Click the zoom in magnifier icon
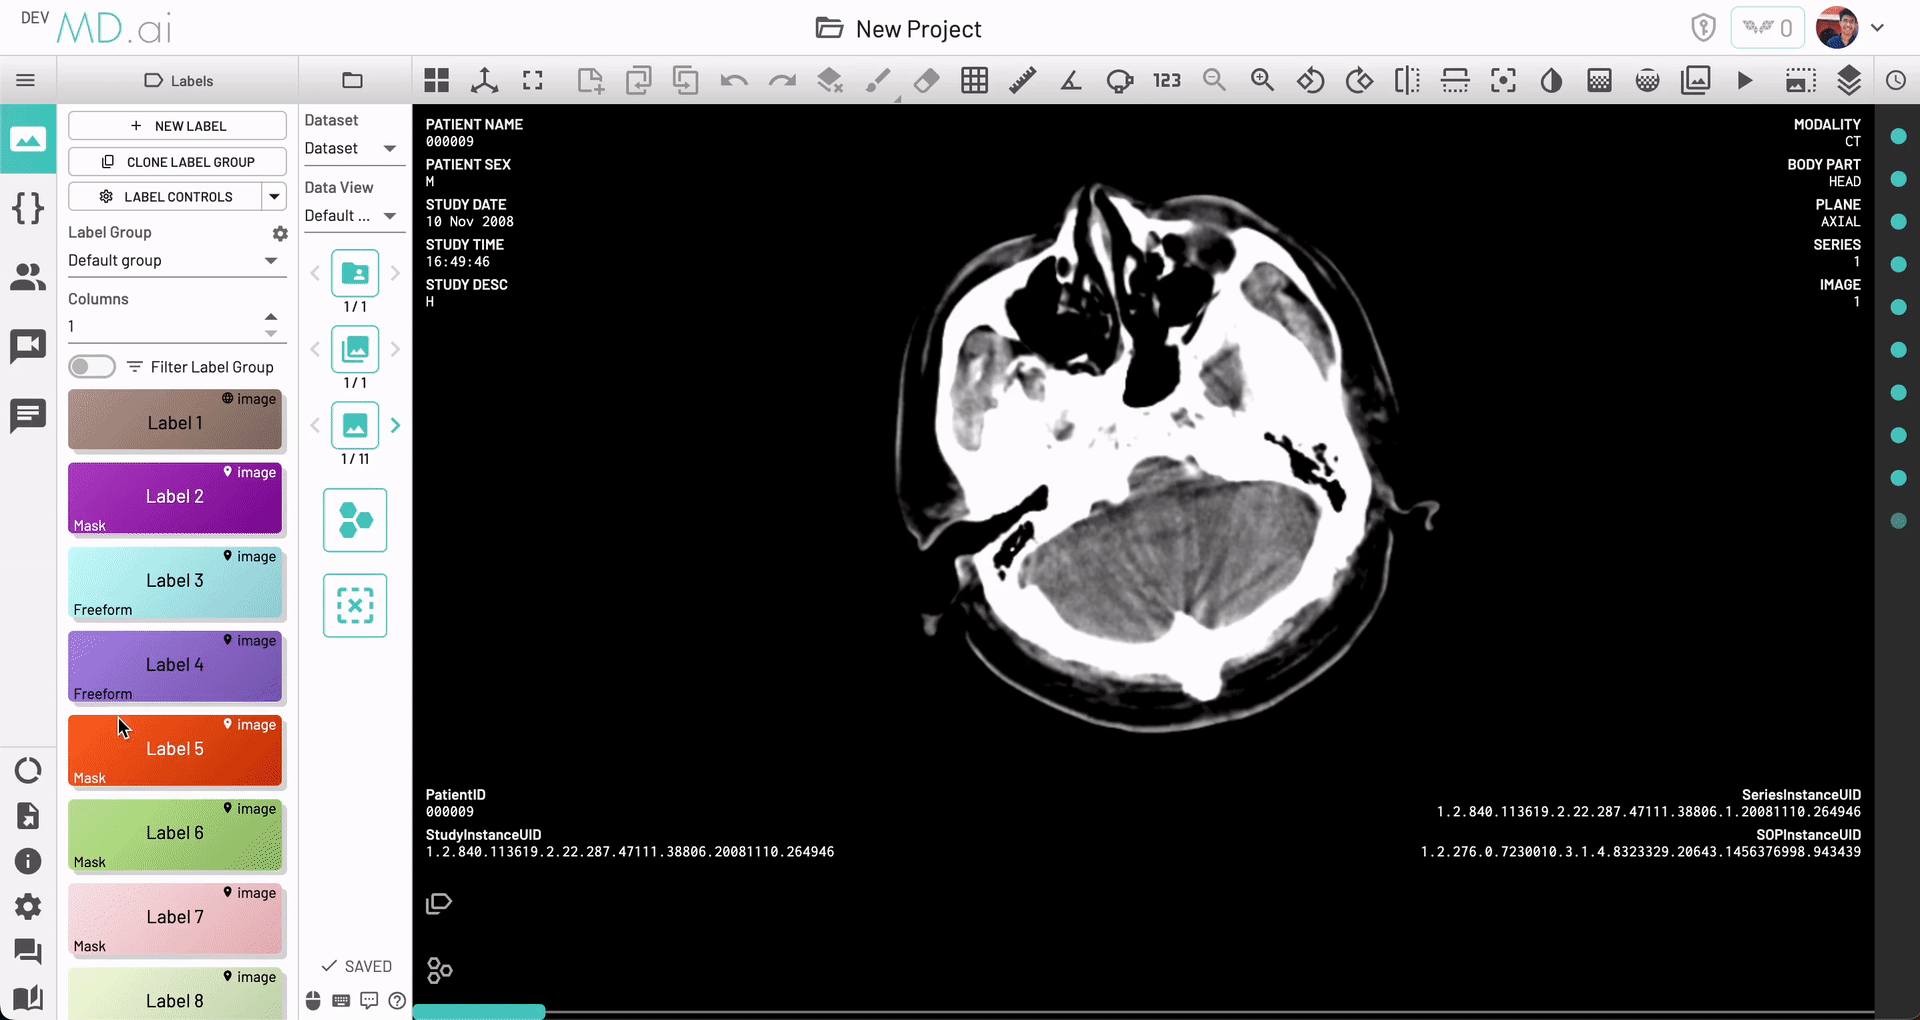 [x=1262, y=81]
